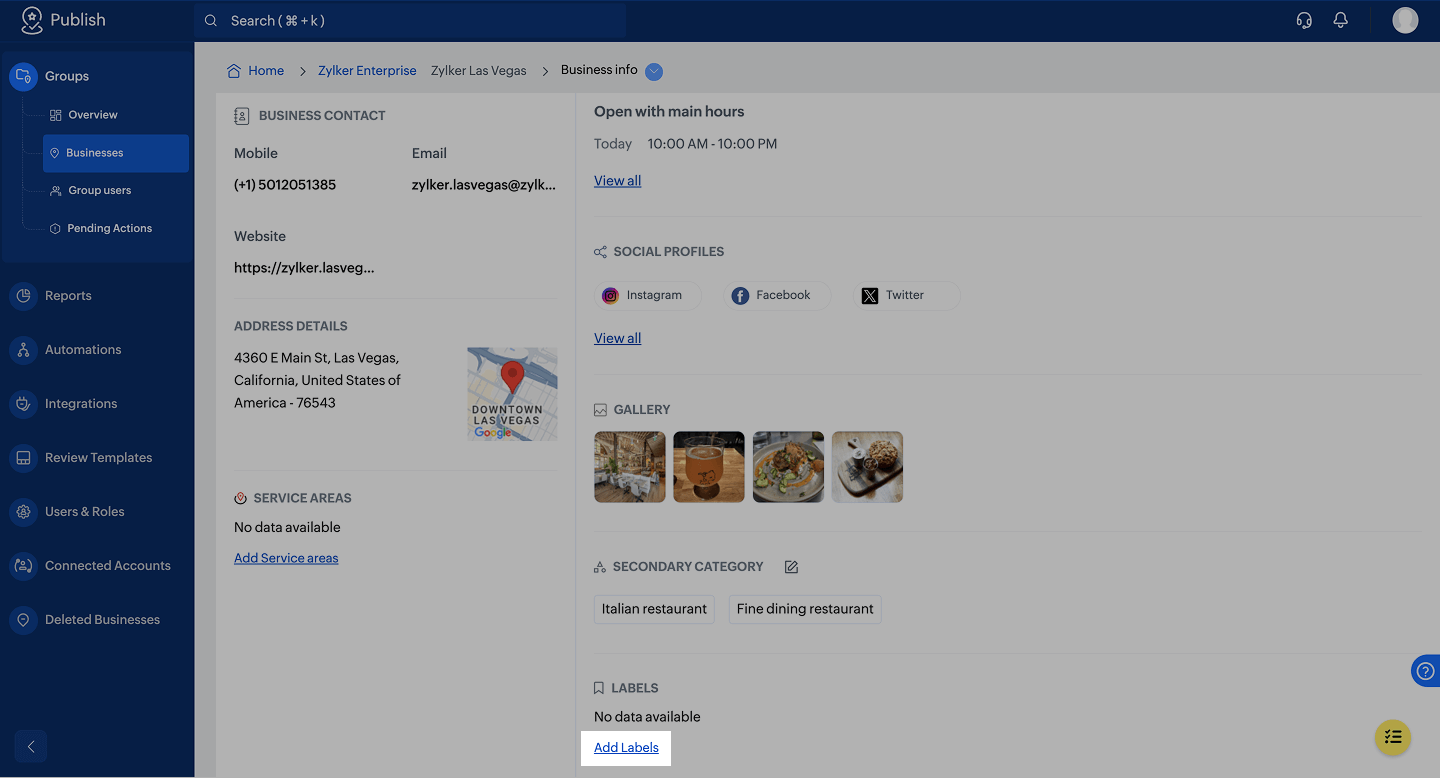Click the Automations sidebar icon
This screenshot has width=1440, height=778.
[x=23, y=350]
